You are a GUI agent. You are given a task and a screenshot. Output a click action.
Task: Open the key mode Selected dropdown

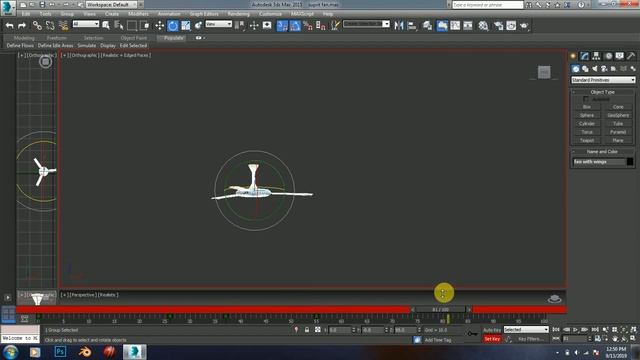526,329
